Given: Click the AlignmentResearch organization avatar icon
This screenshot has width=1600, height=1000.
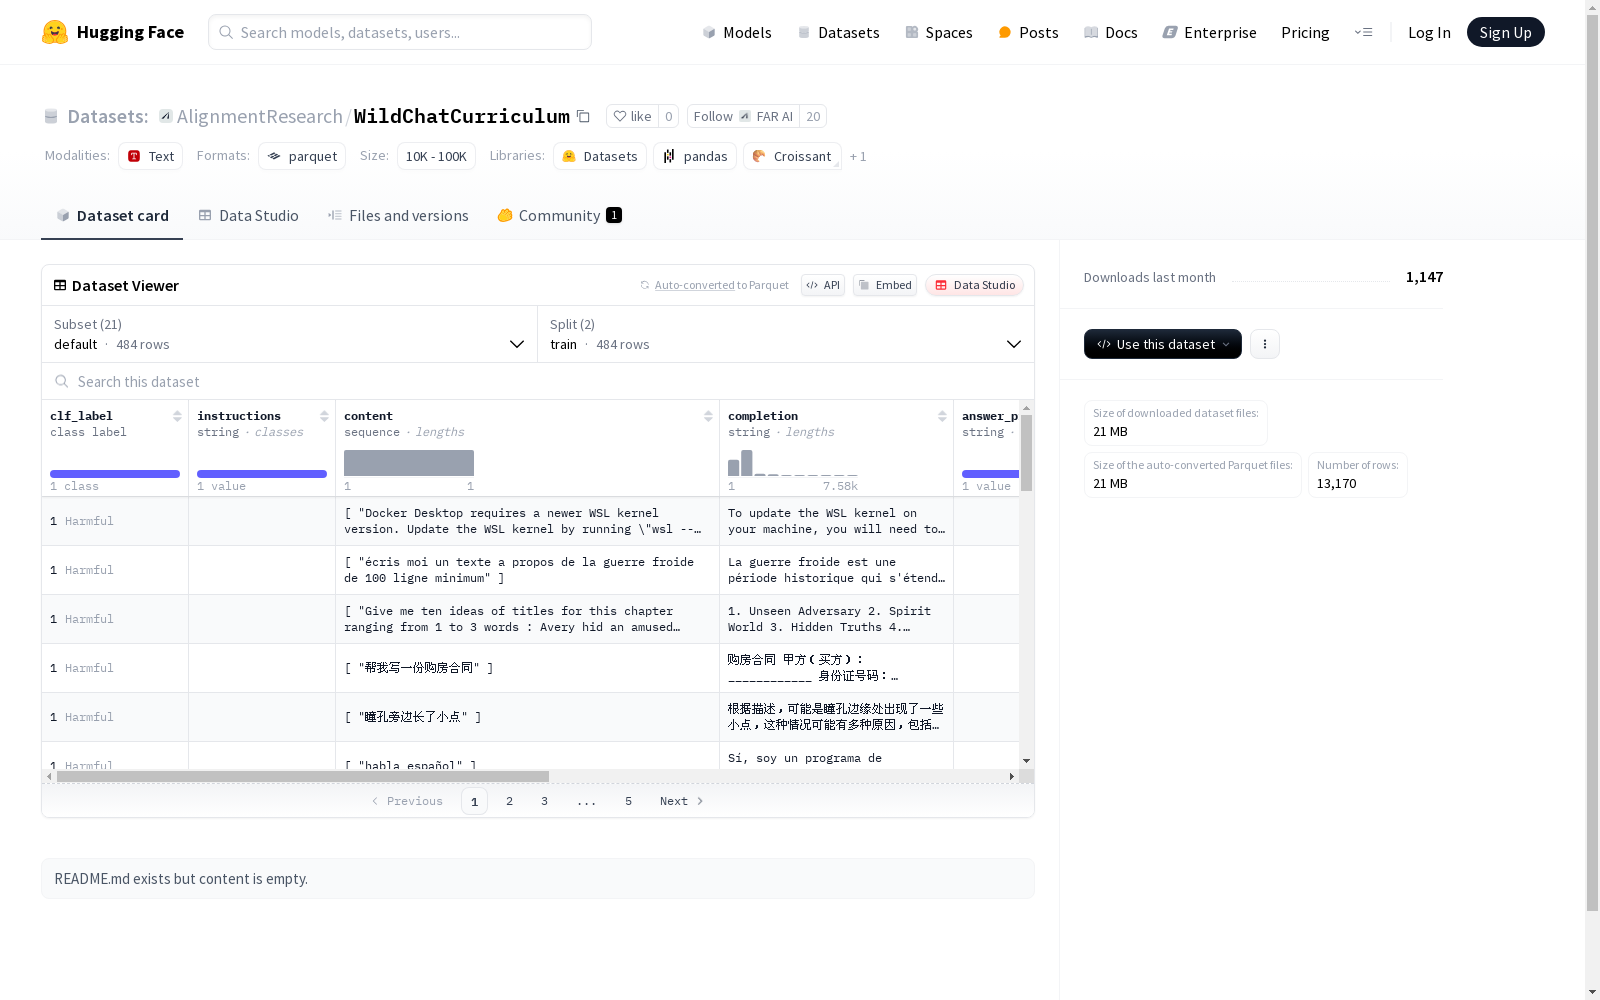Looking at the screenshot, I should pyautogui.click(x=166, y=116).
